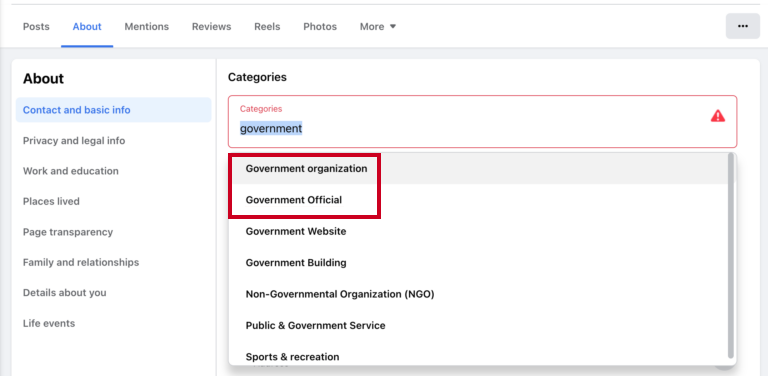
Task: Open the three-dot page options button
Action: (x=743, y=26)
